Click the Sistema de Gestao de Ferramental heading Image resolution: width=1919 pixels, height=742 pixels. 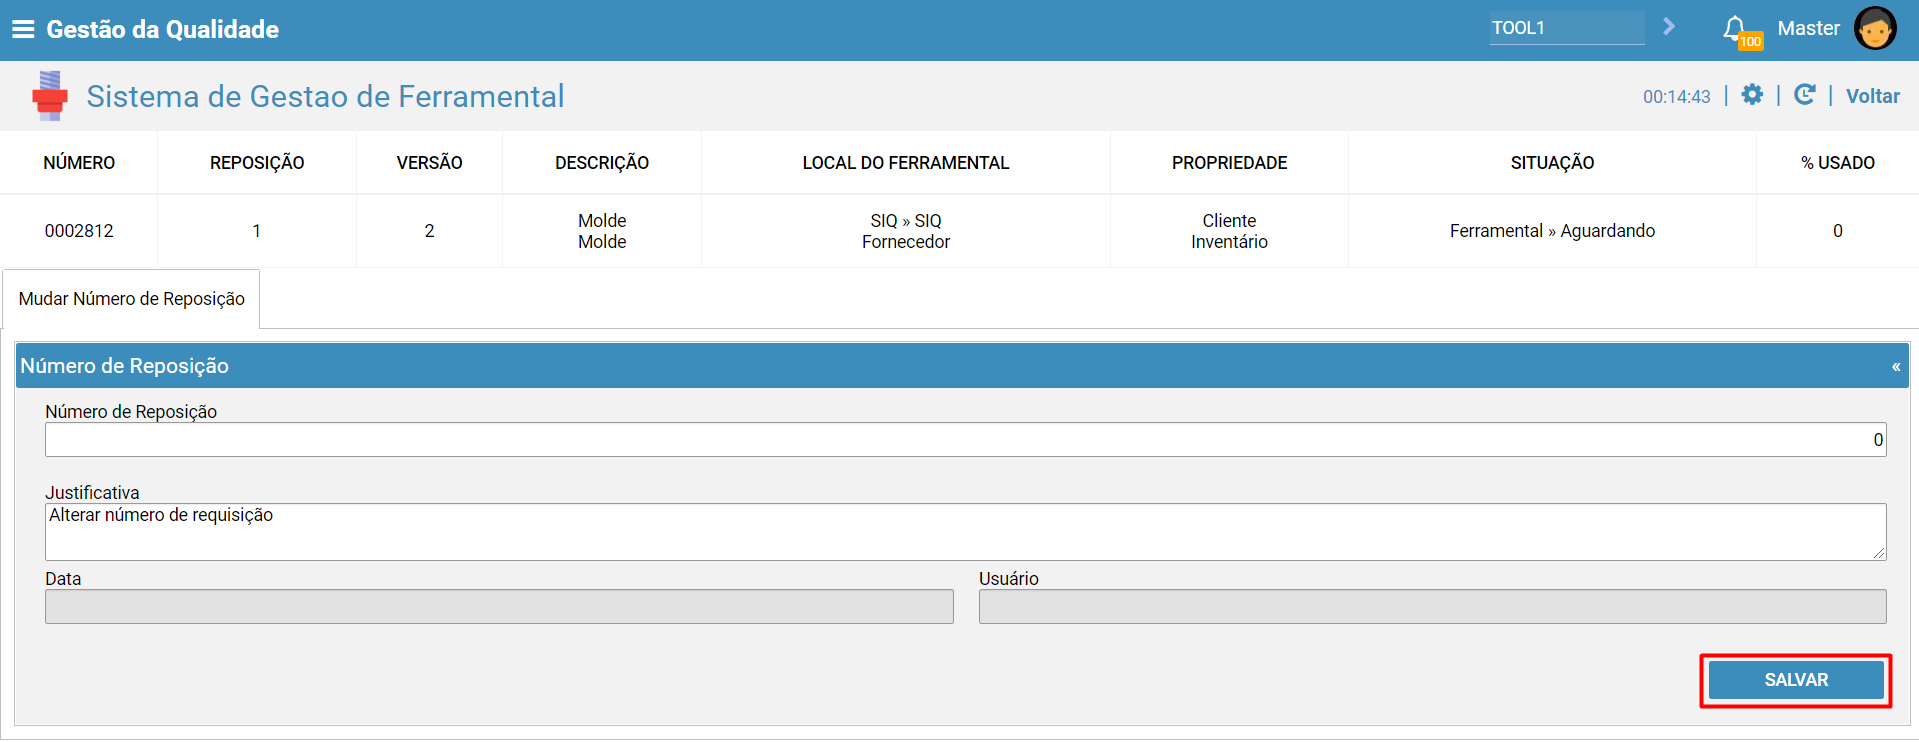point(325,96)
